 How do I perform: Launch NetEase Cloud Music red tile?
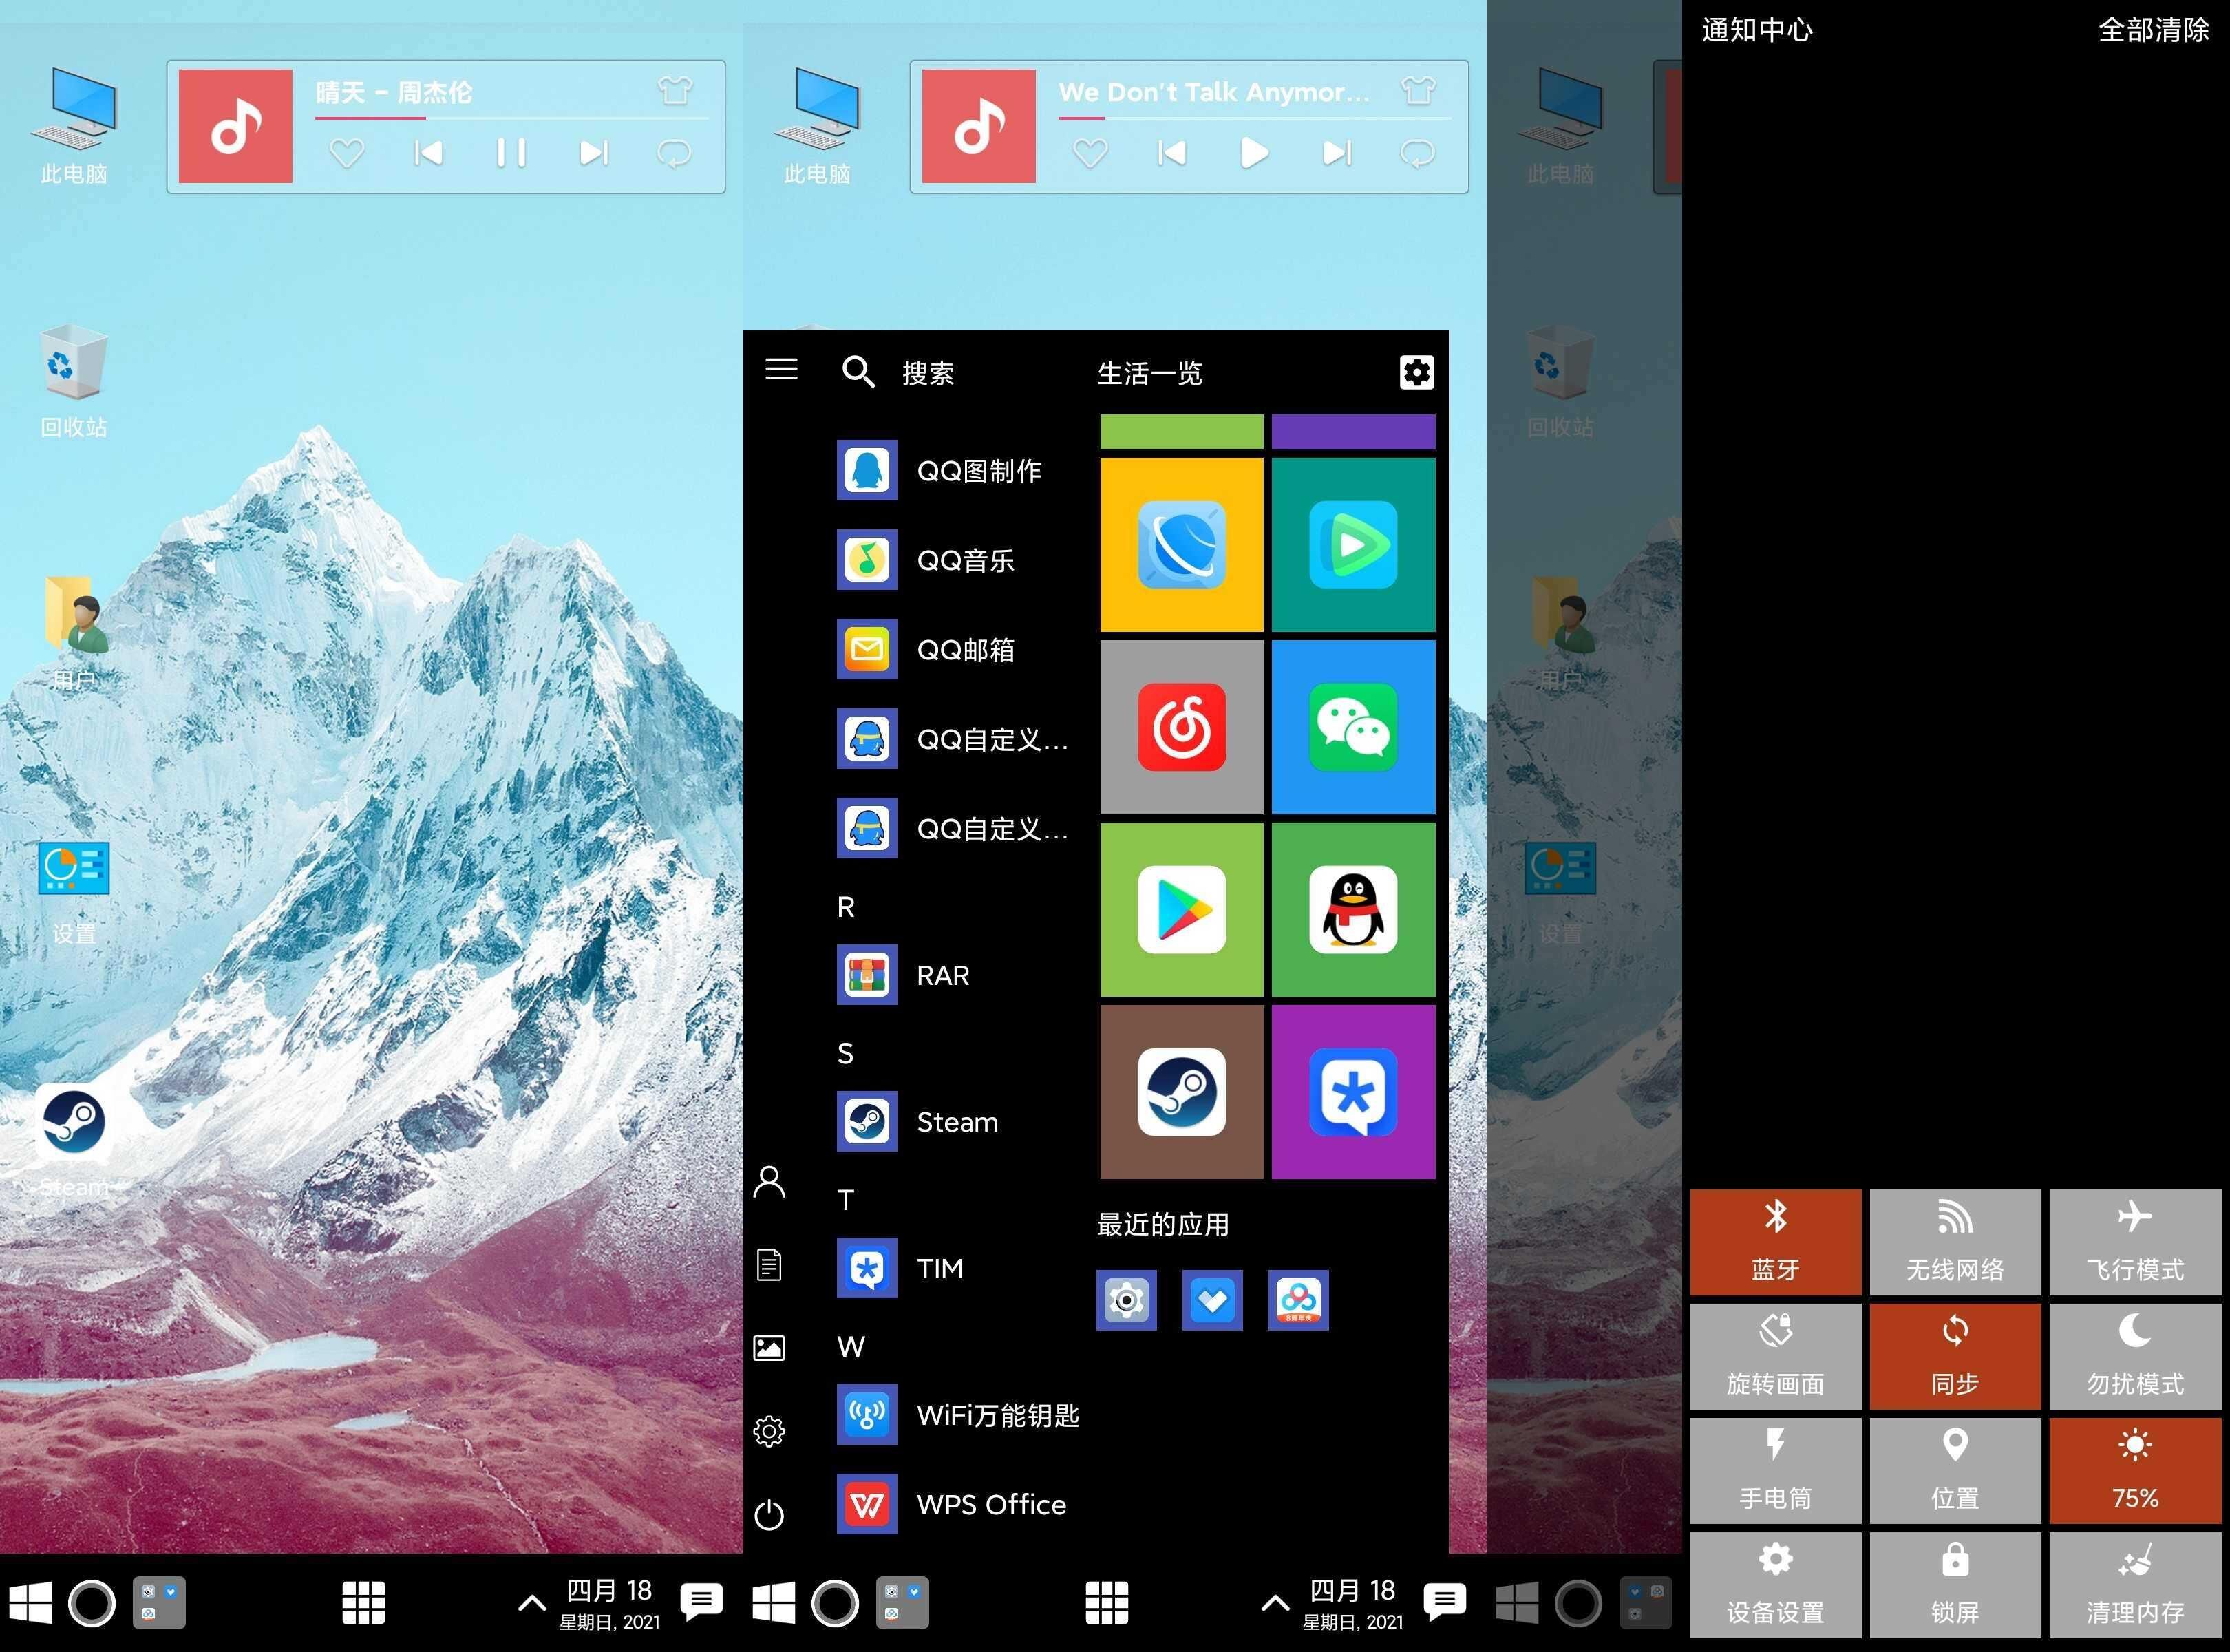1181,727
